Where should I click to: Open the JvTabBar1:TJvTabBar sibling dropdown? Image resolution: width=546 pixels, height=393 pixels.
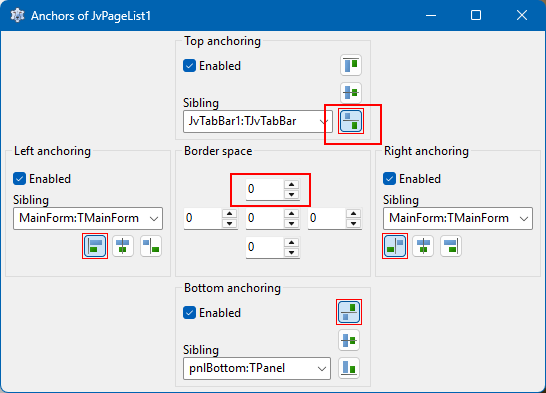click(x=258, y=121)
